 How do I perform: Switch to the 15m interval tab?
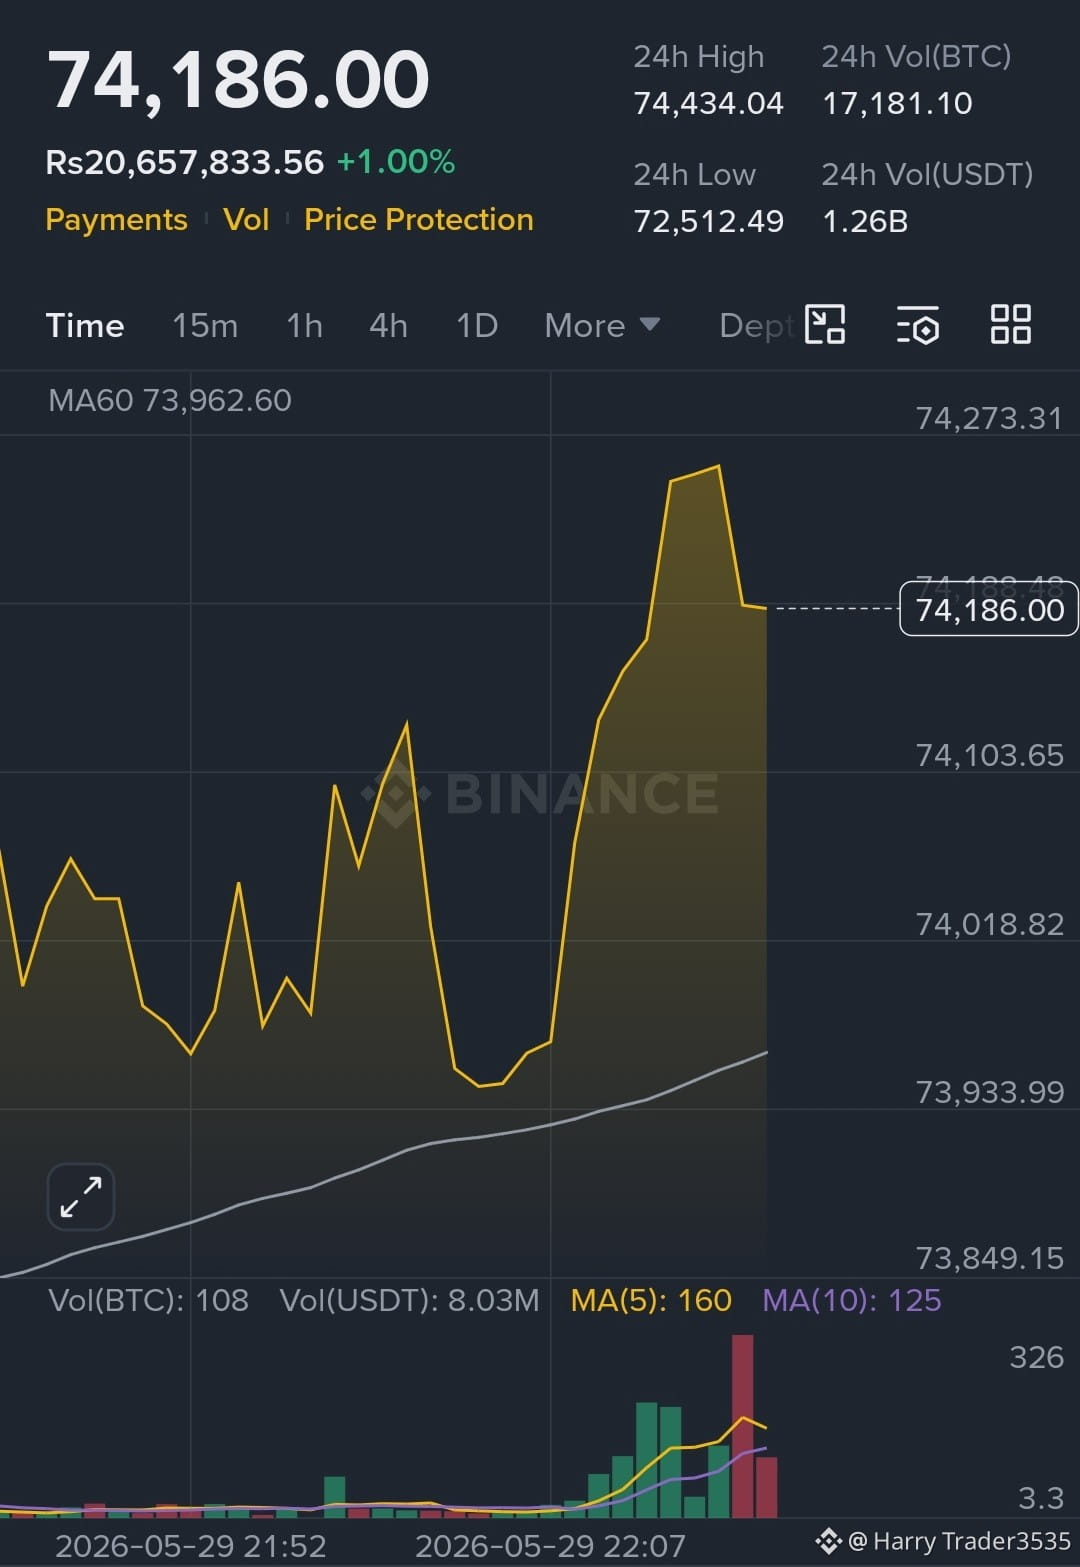point(205,326)
